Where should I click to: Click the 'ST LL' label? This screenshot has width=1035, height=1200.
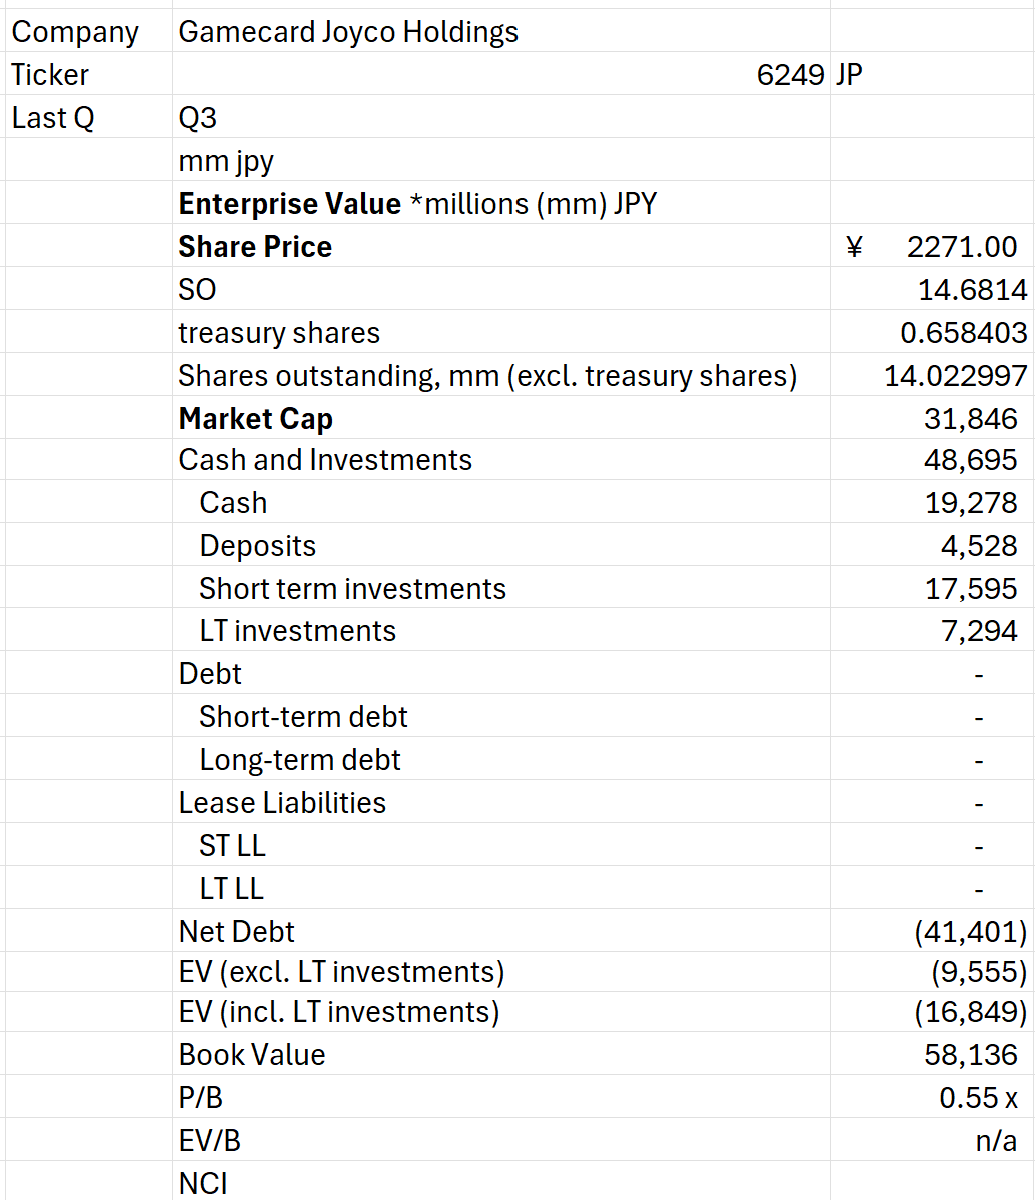point(232,846)
